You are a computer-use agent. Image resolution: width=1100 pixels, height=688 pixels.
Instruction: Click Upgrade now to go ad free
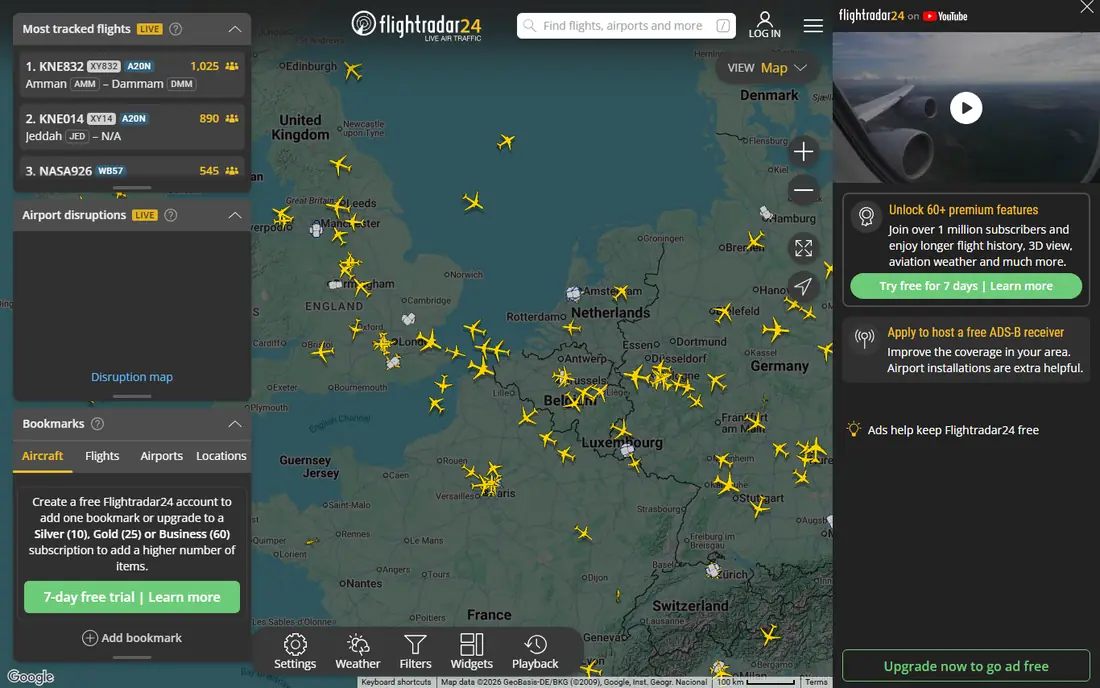[x=966, y=666]
